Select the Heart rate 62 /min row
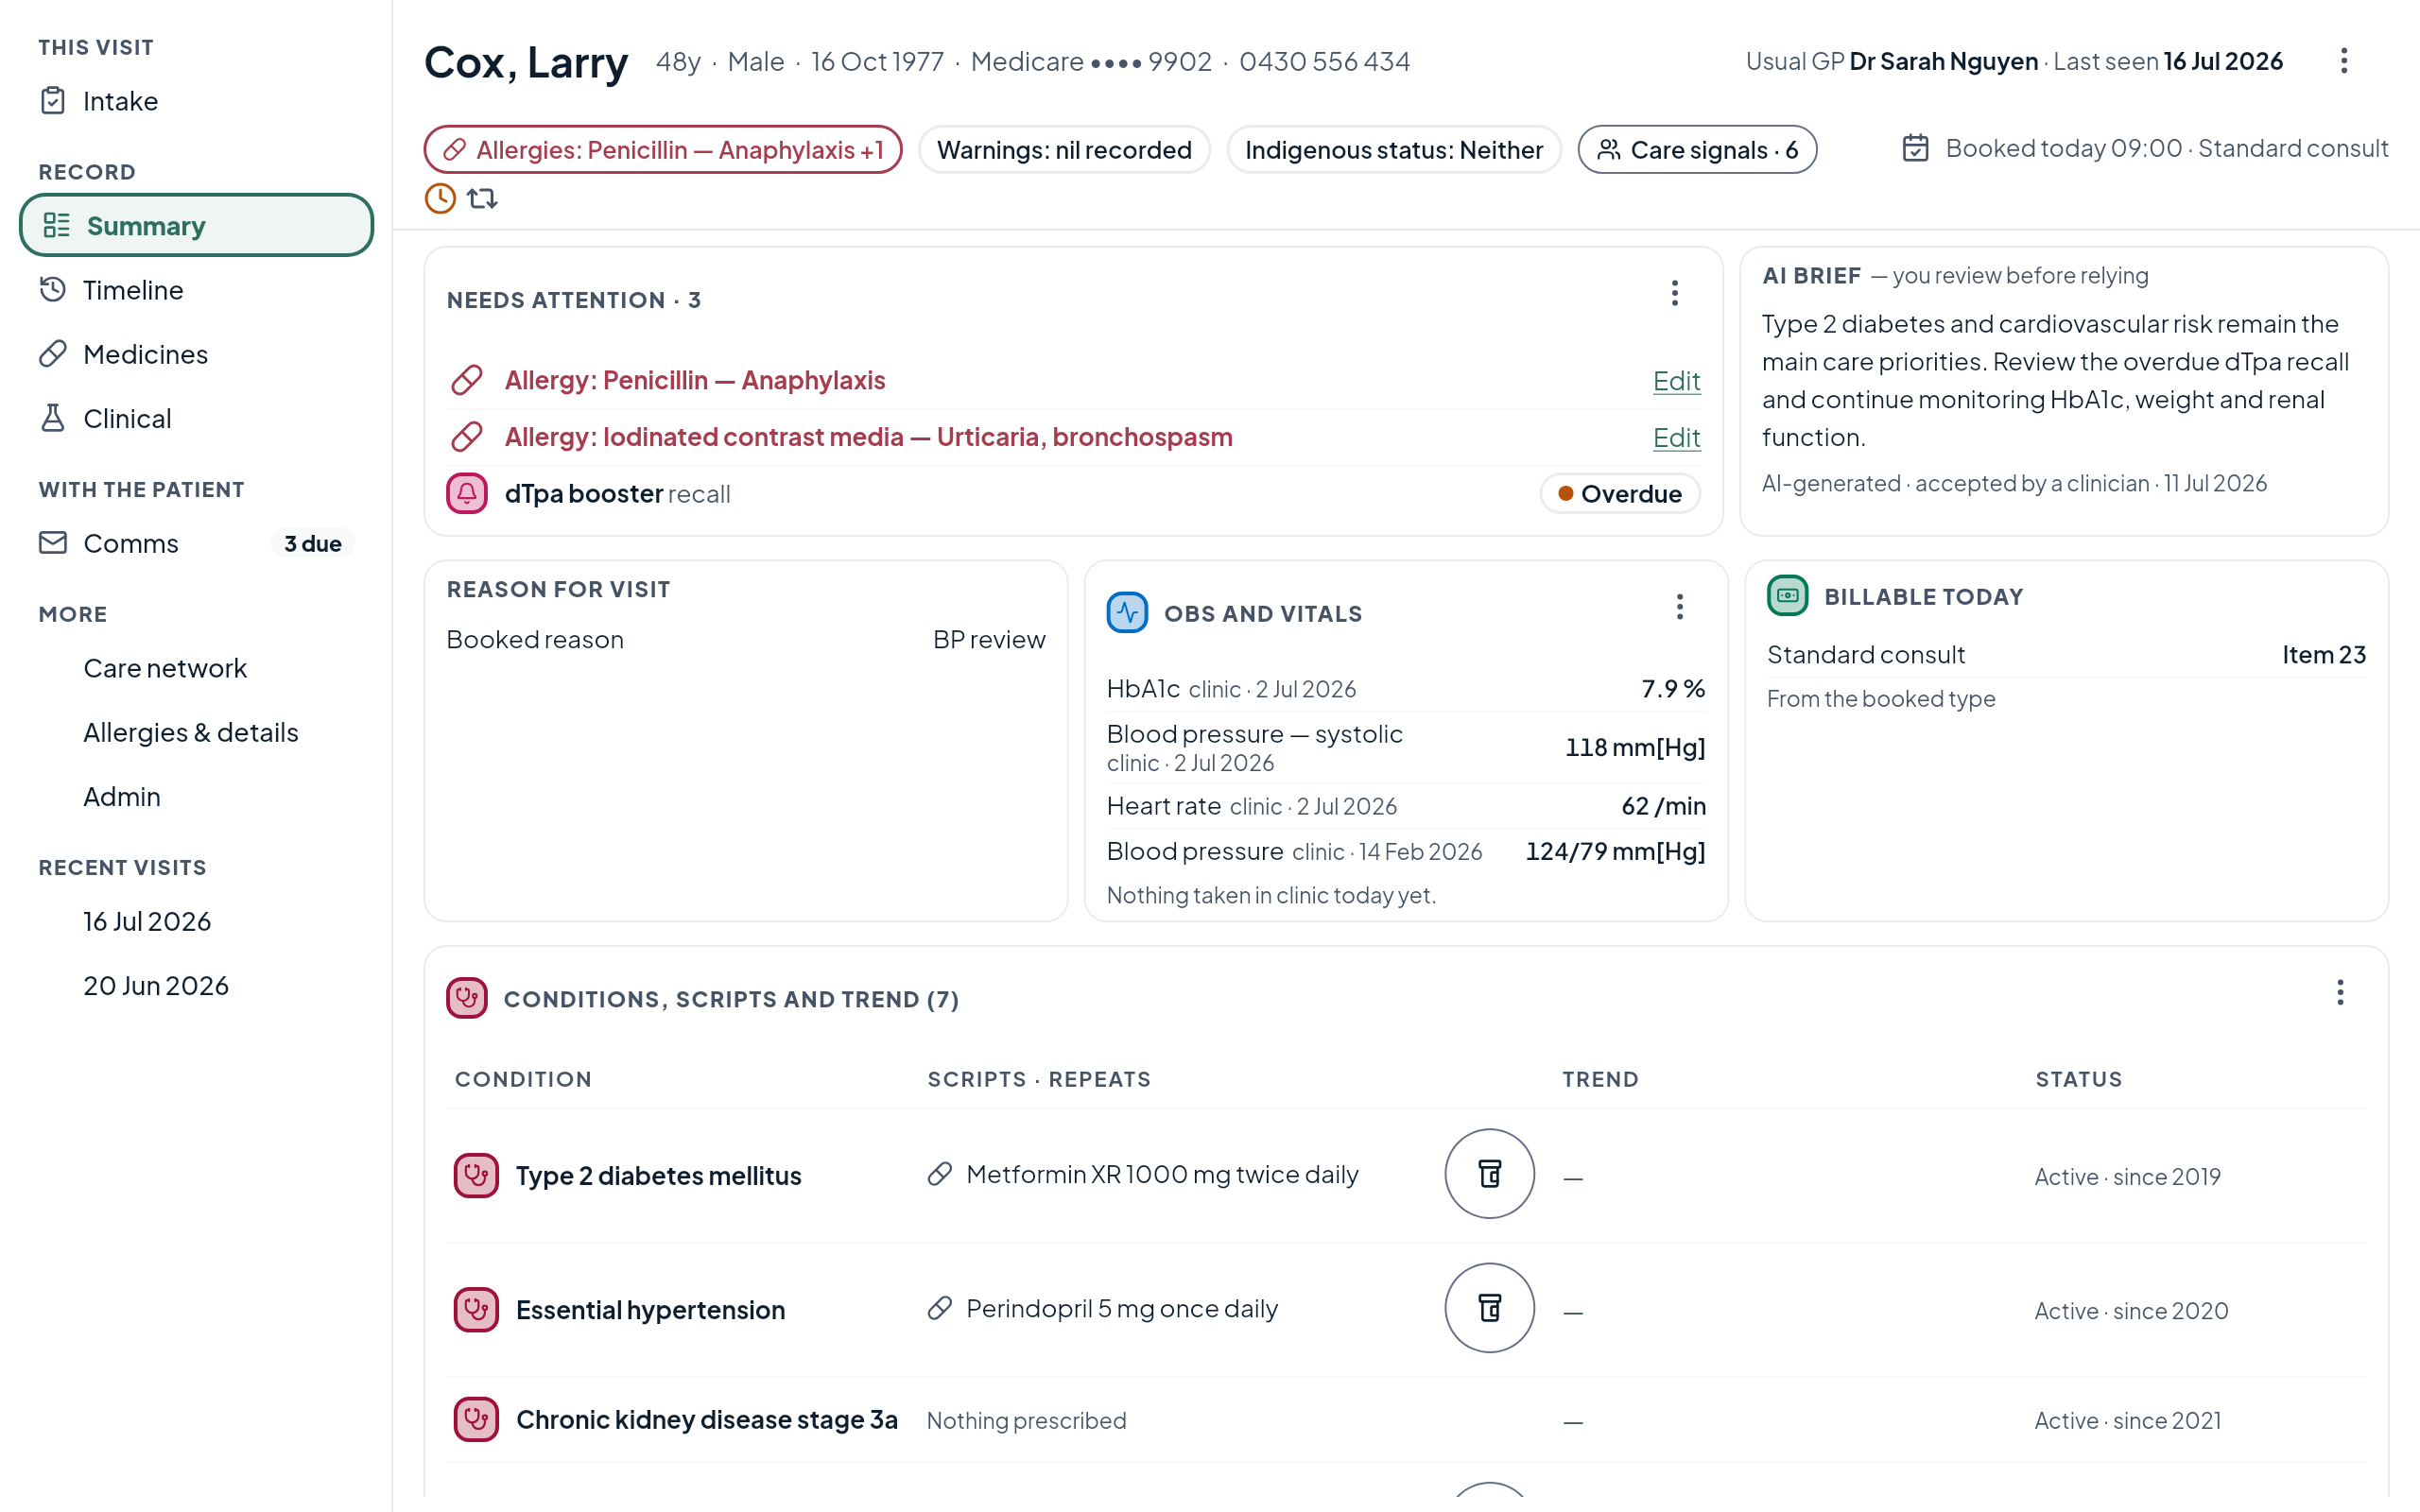Screen dimensions: 2420x1512 point(1406,806)
